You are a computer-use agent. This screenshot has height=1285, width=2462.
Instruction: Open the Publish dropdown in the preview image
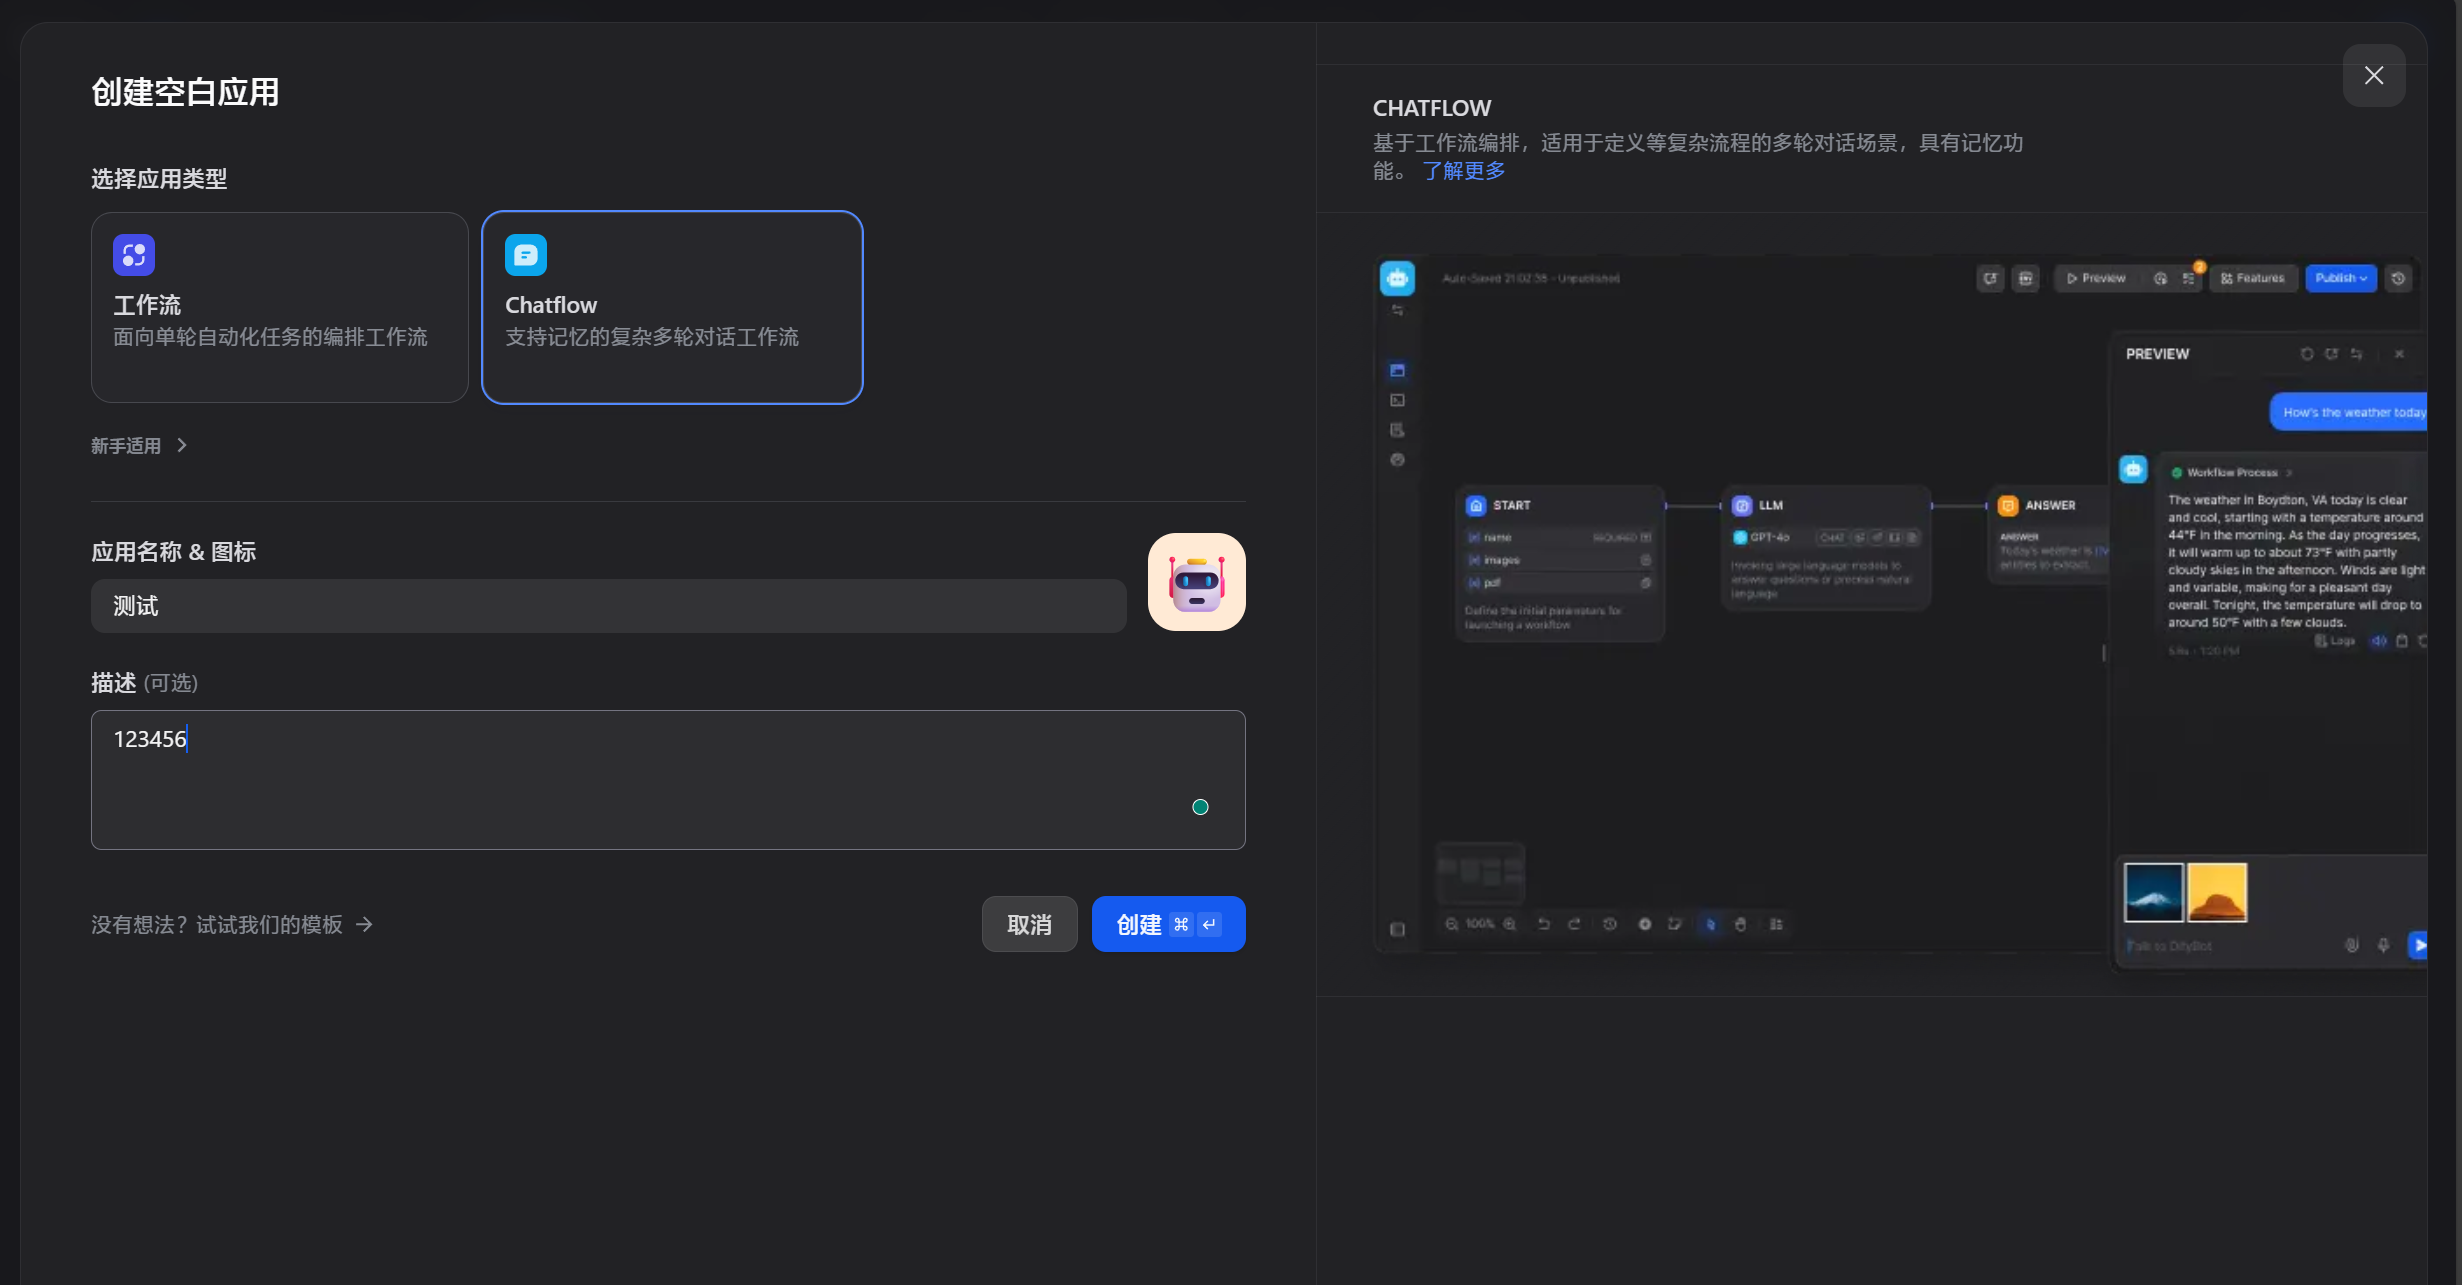pyautogui.click(x=2340, y=278)
